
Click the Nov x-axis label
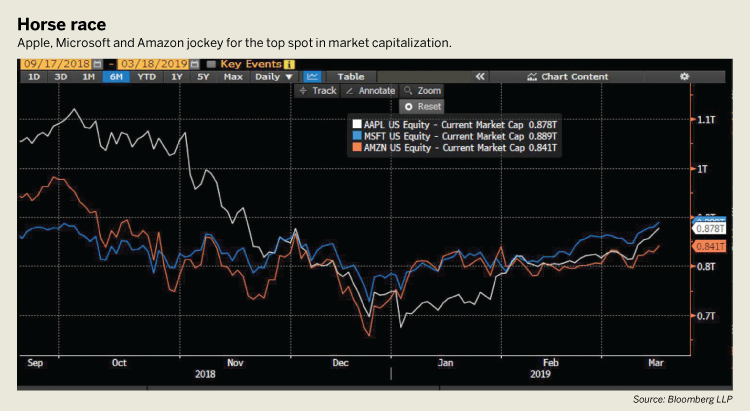tap(235, 363)
